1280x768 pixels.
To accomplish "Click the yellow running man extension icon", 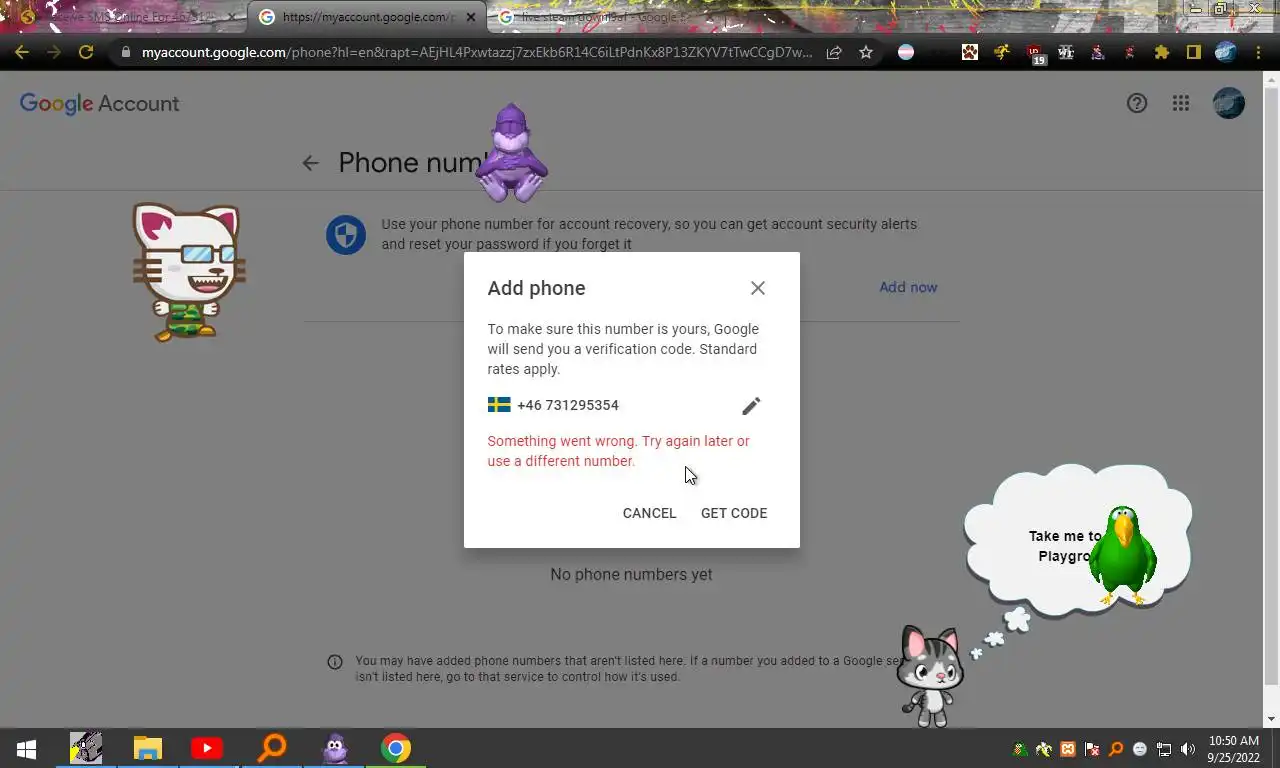I will (1002, 52).
